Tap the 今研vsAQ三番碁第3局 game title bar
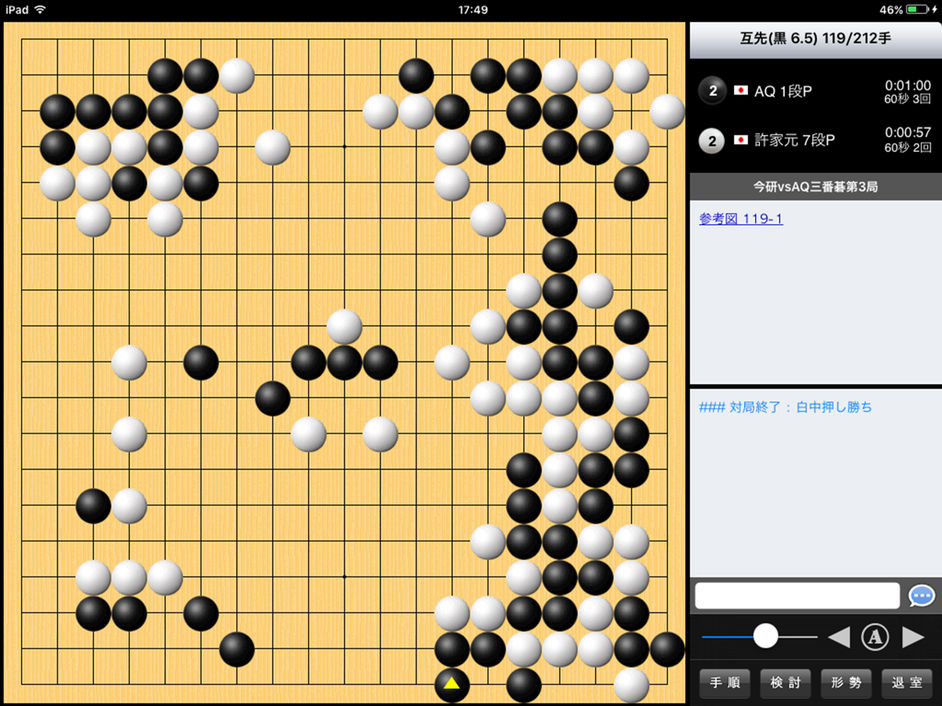Image resolution: width=942 pixels, height=706 pixels. pyautogui.click(x=816, y=187)
